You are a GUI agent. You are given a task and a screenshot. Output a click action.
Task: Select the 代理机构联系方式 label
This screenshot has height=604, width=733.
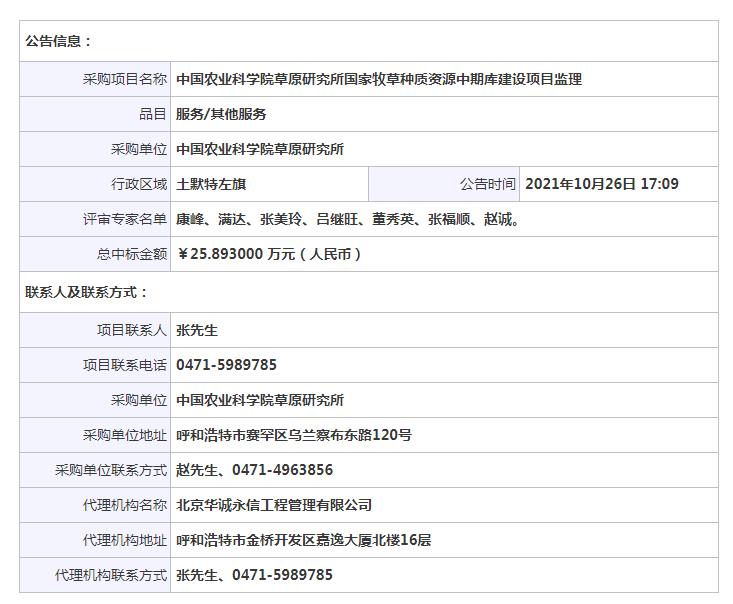tap(111, 575)
